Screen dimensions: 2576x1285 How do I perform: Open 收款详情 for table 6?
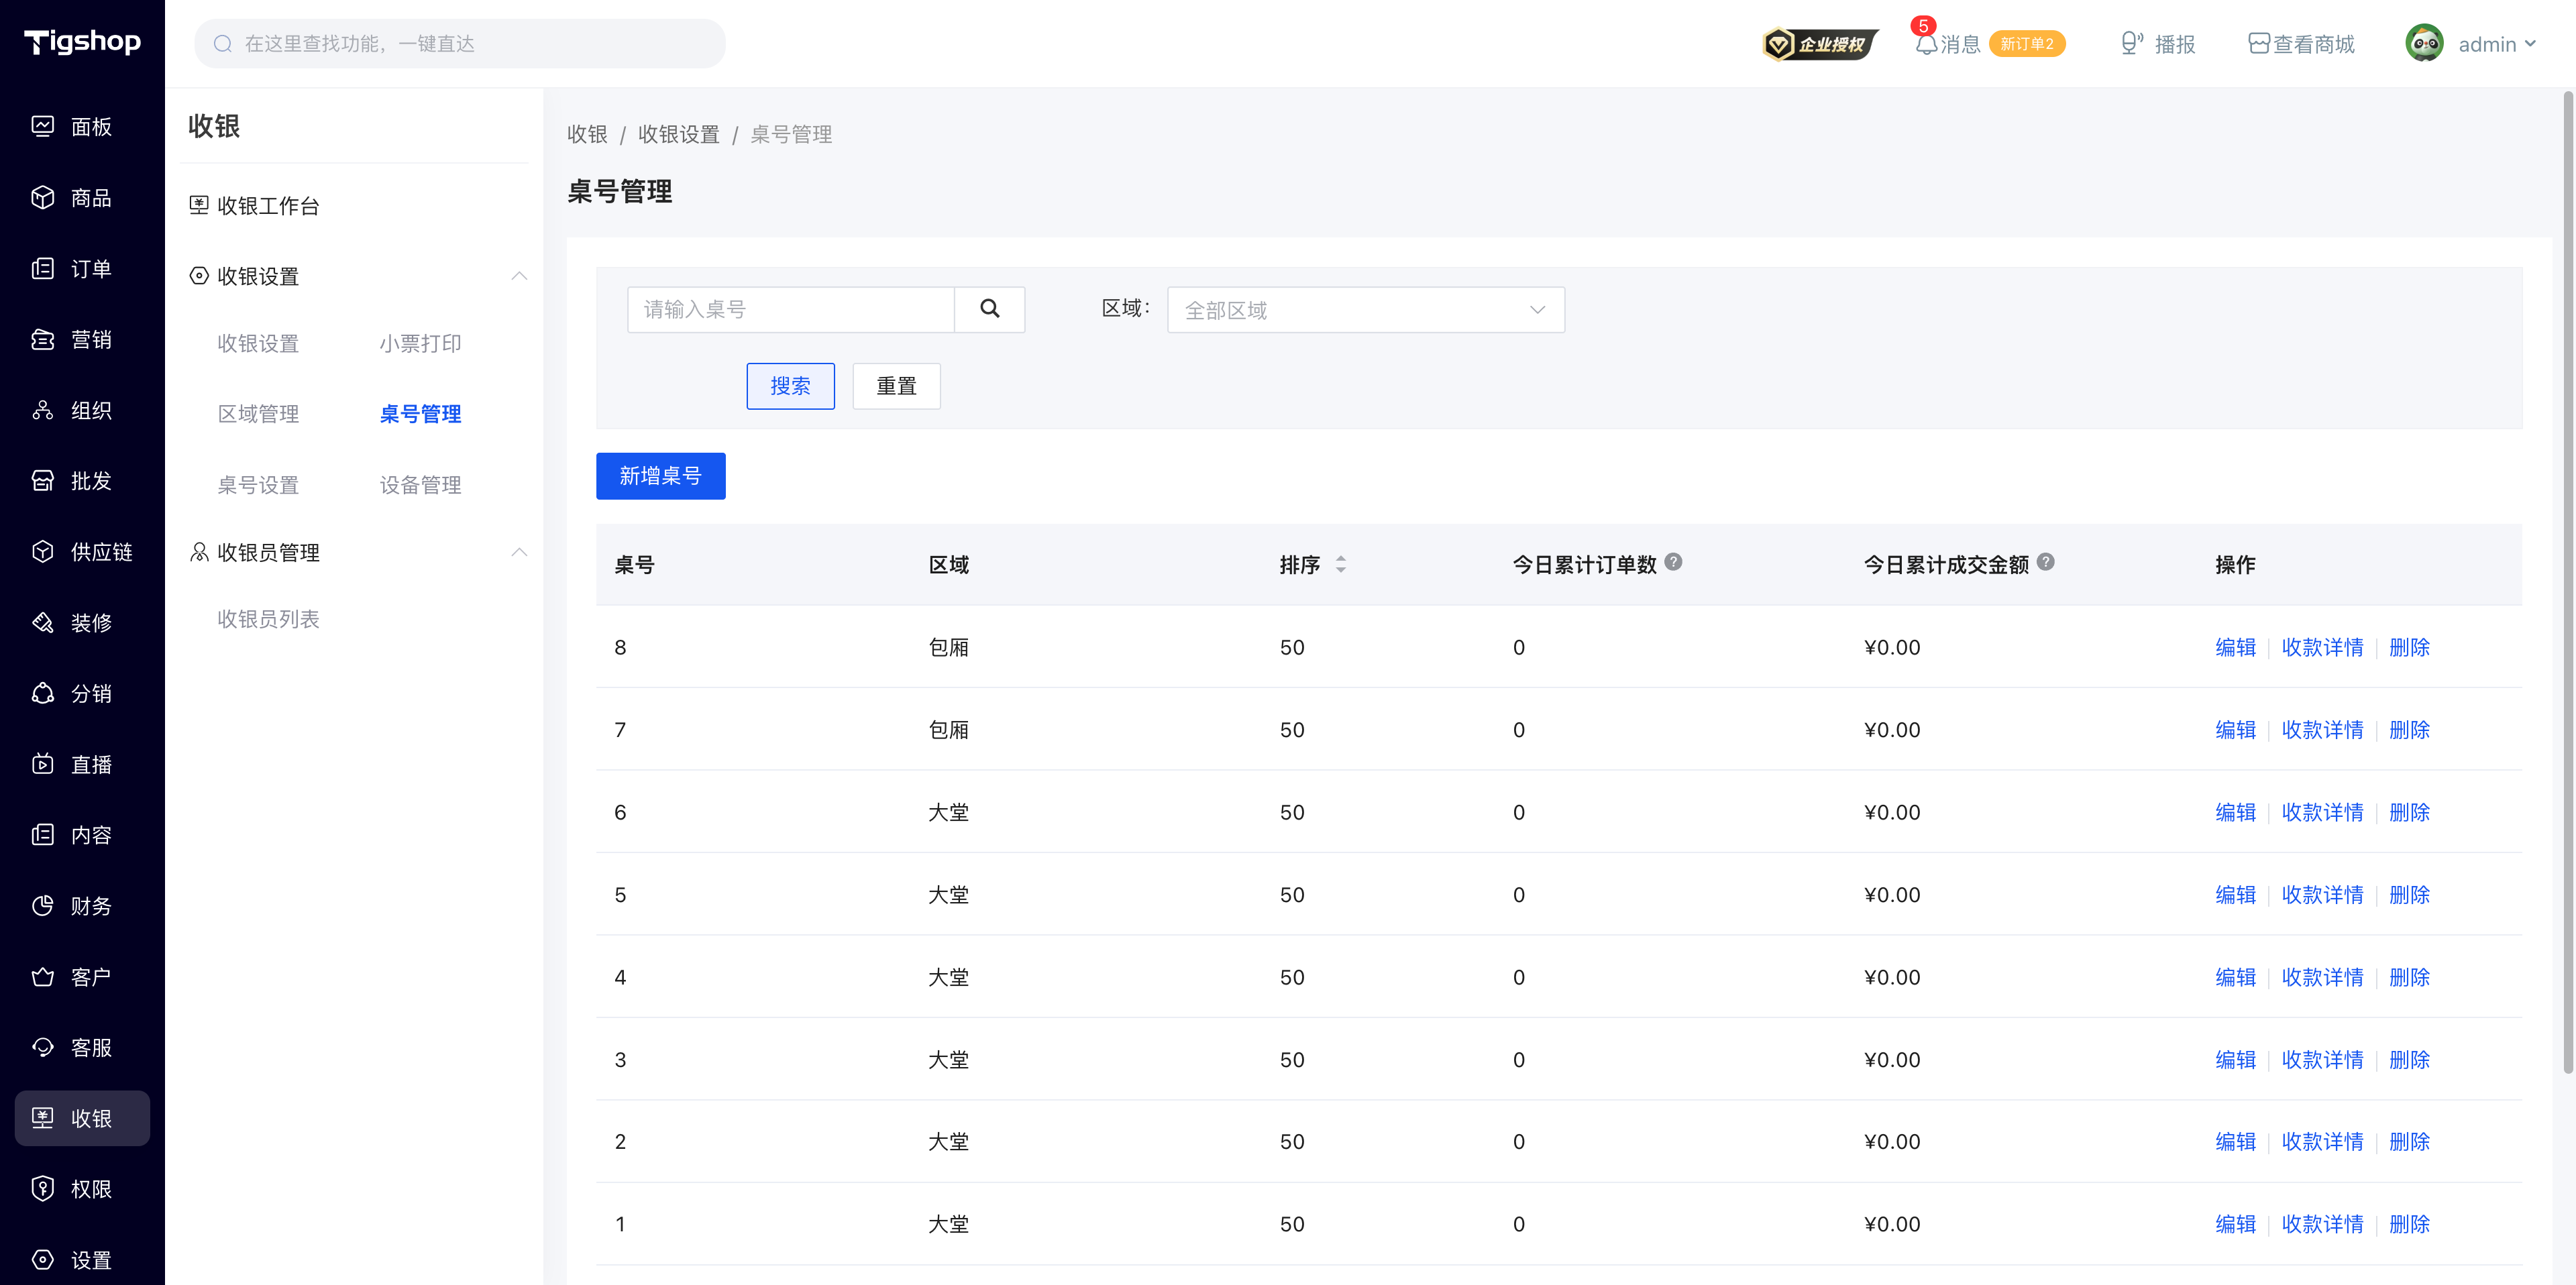(2322, 812)
